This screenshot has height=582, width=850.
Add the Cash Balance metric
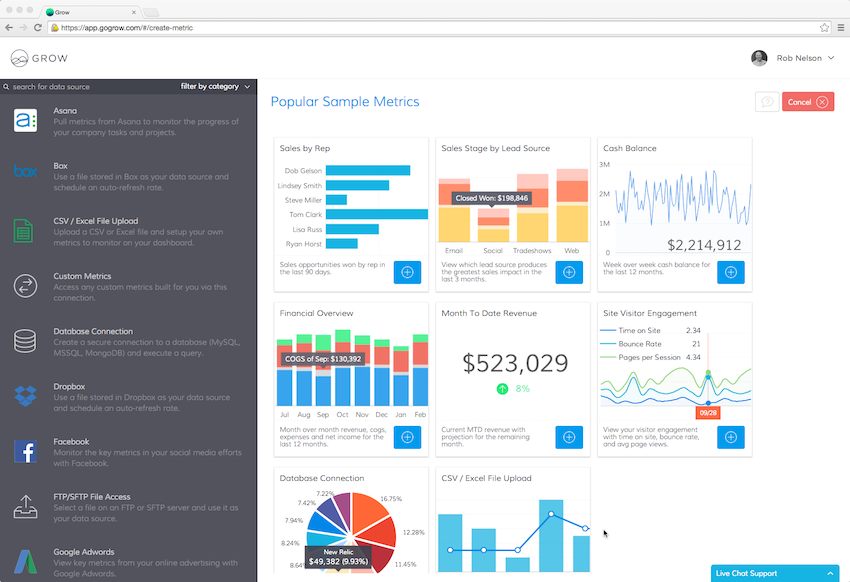(x=731, y=272)
